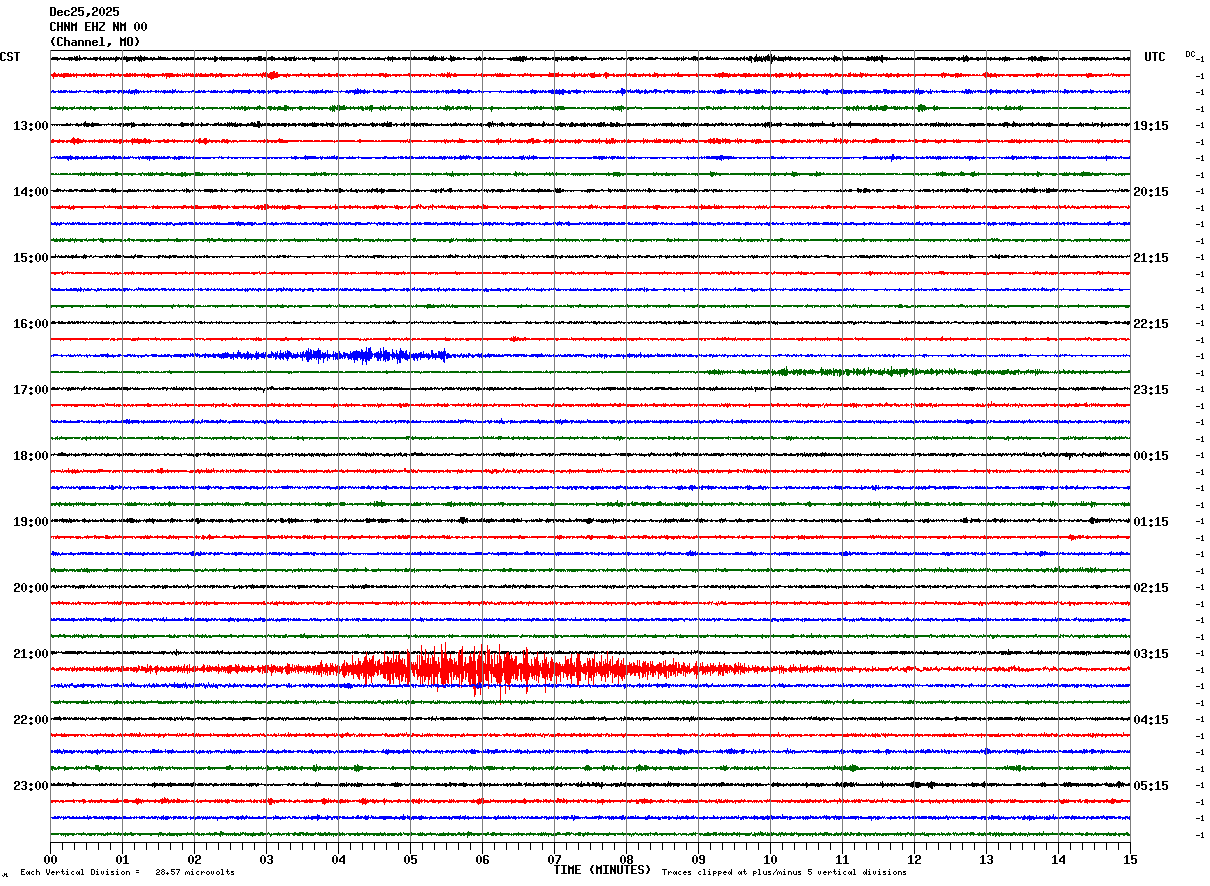Screen dimensions: 1210x886
Task: Select the station code "CHNM EHZ NM 00"
Action: 98,27
